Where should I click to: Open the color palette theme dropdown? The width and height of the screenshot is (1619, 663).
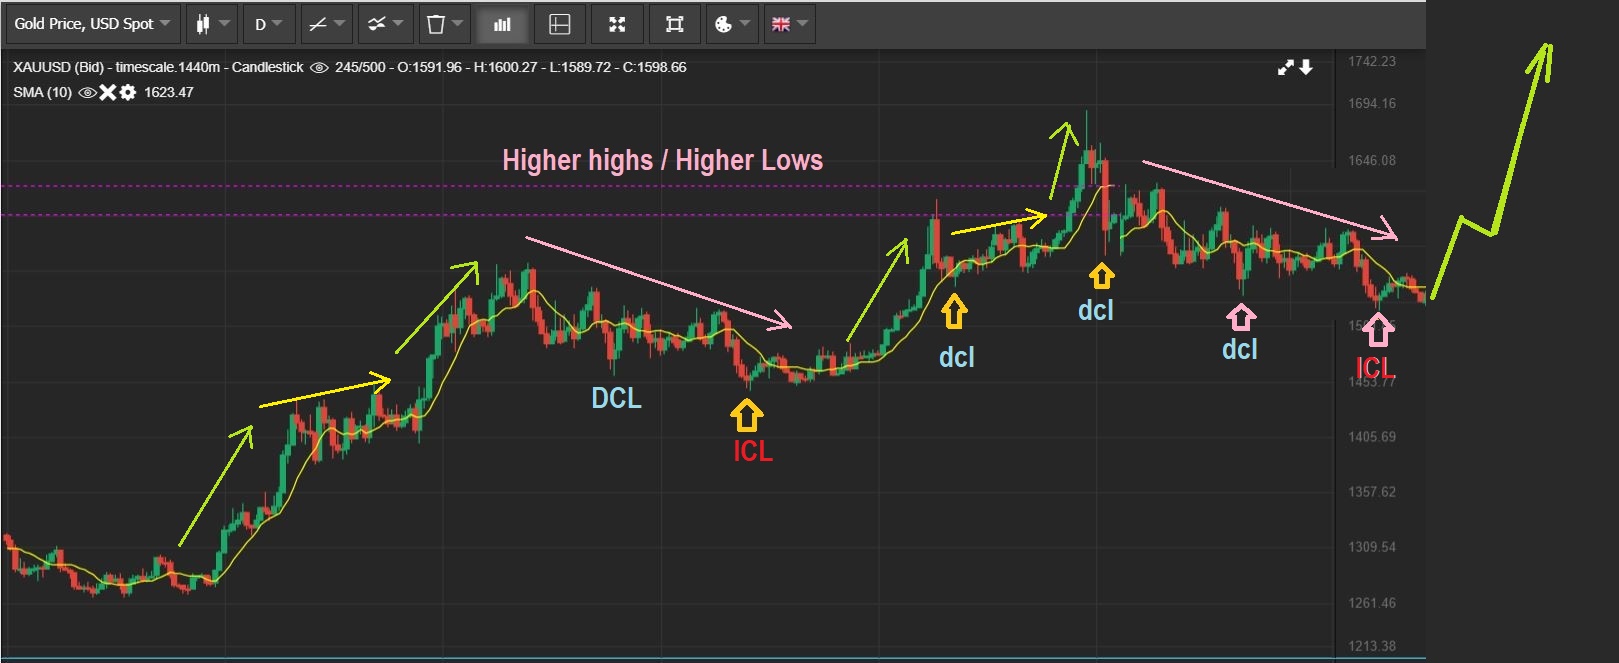click(732, 24)
